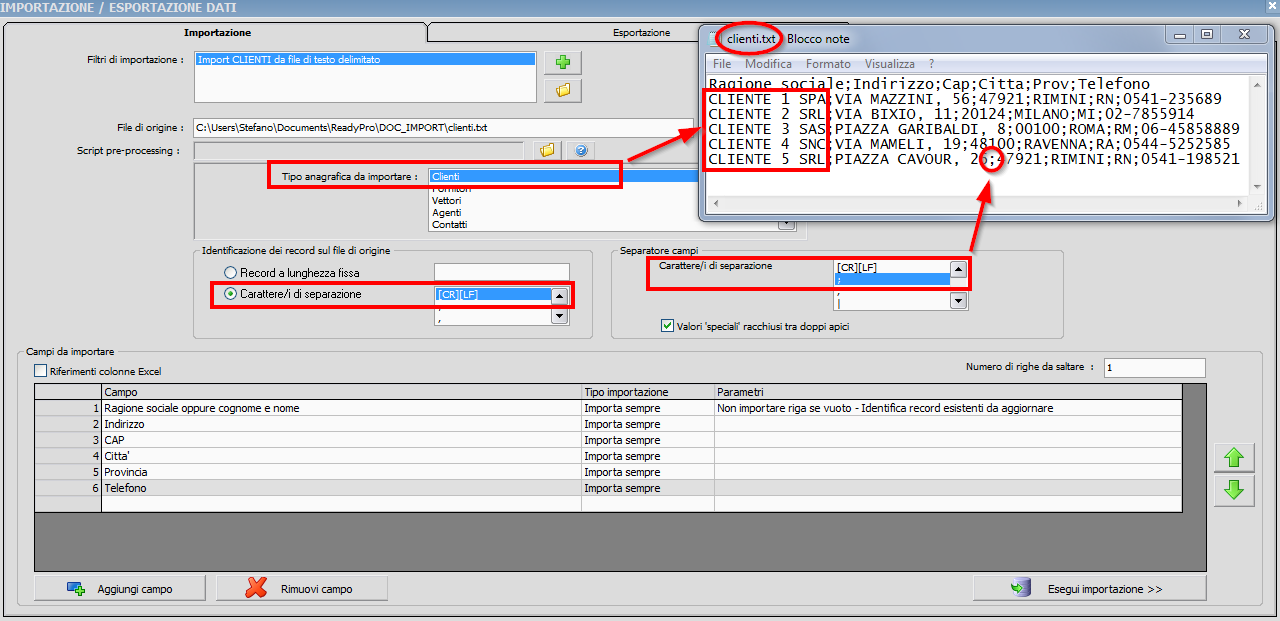Open the Modifica menu in Notepad
Screen dimensions: 1280x621
[x=768, y=64]
